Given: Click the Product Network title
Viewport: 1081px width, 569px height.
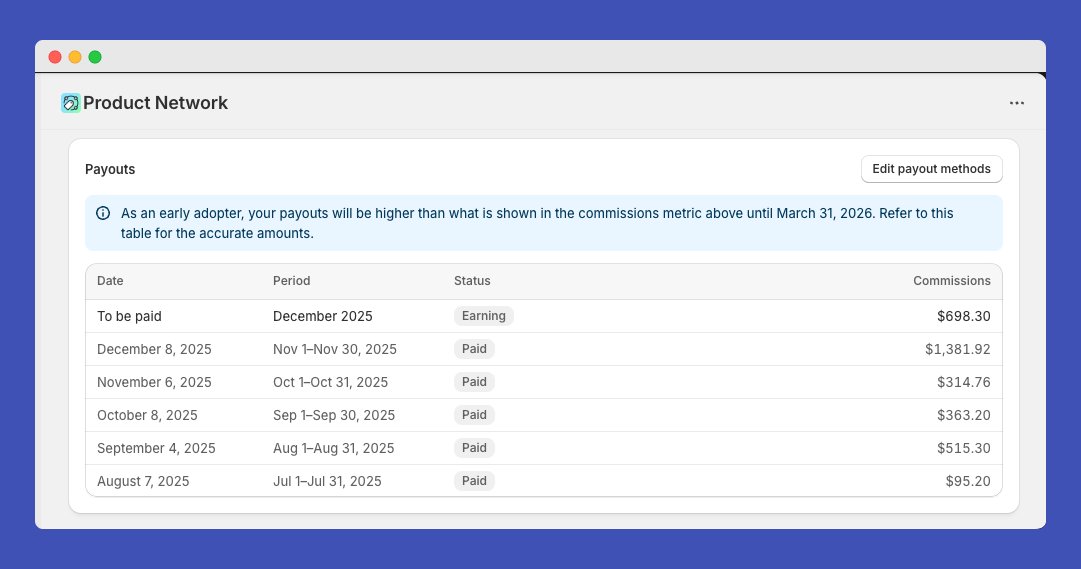Looking at the screenshot, I should (155, 103).
